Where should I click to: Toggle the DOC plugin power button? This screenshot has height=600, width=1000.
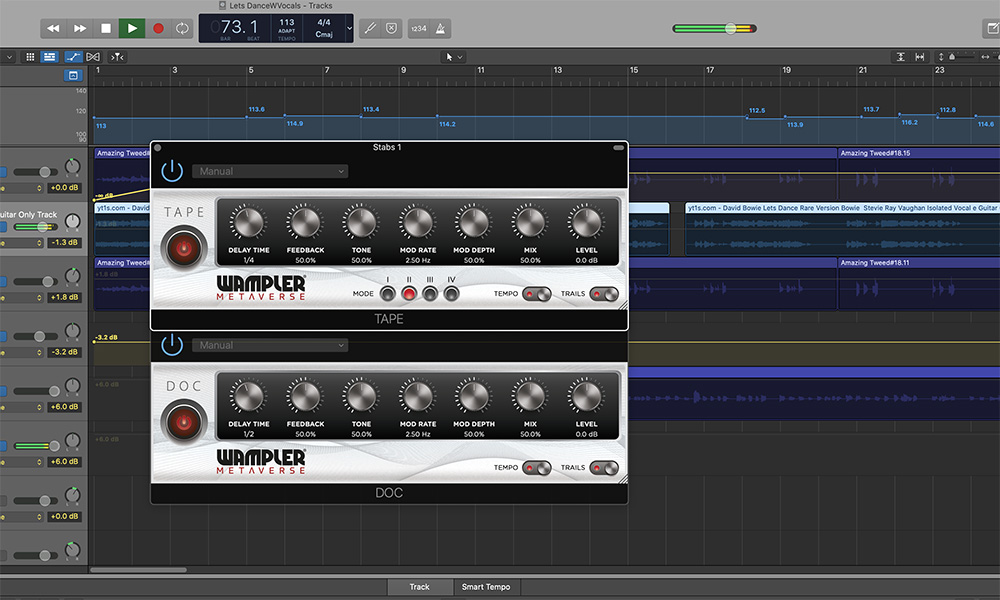point(172,345)
